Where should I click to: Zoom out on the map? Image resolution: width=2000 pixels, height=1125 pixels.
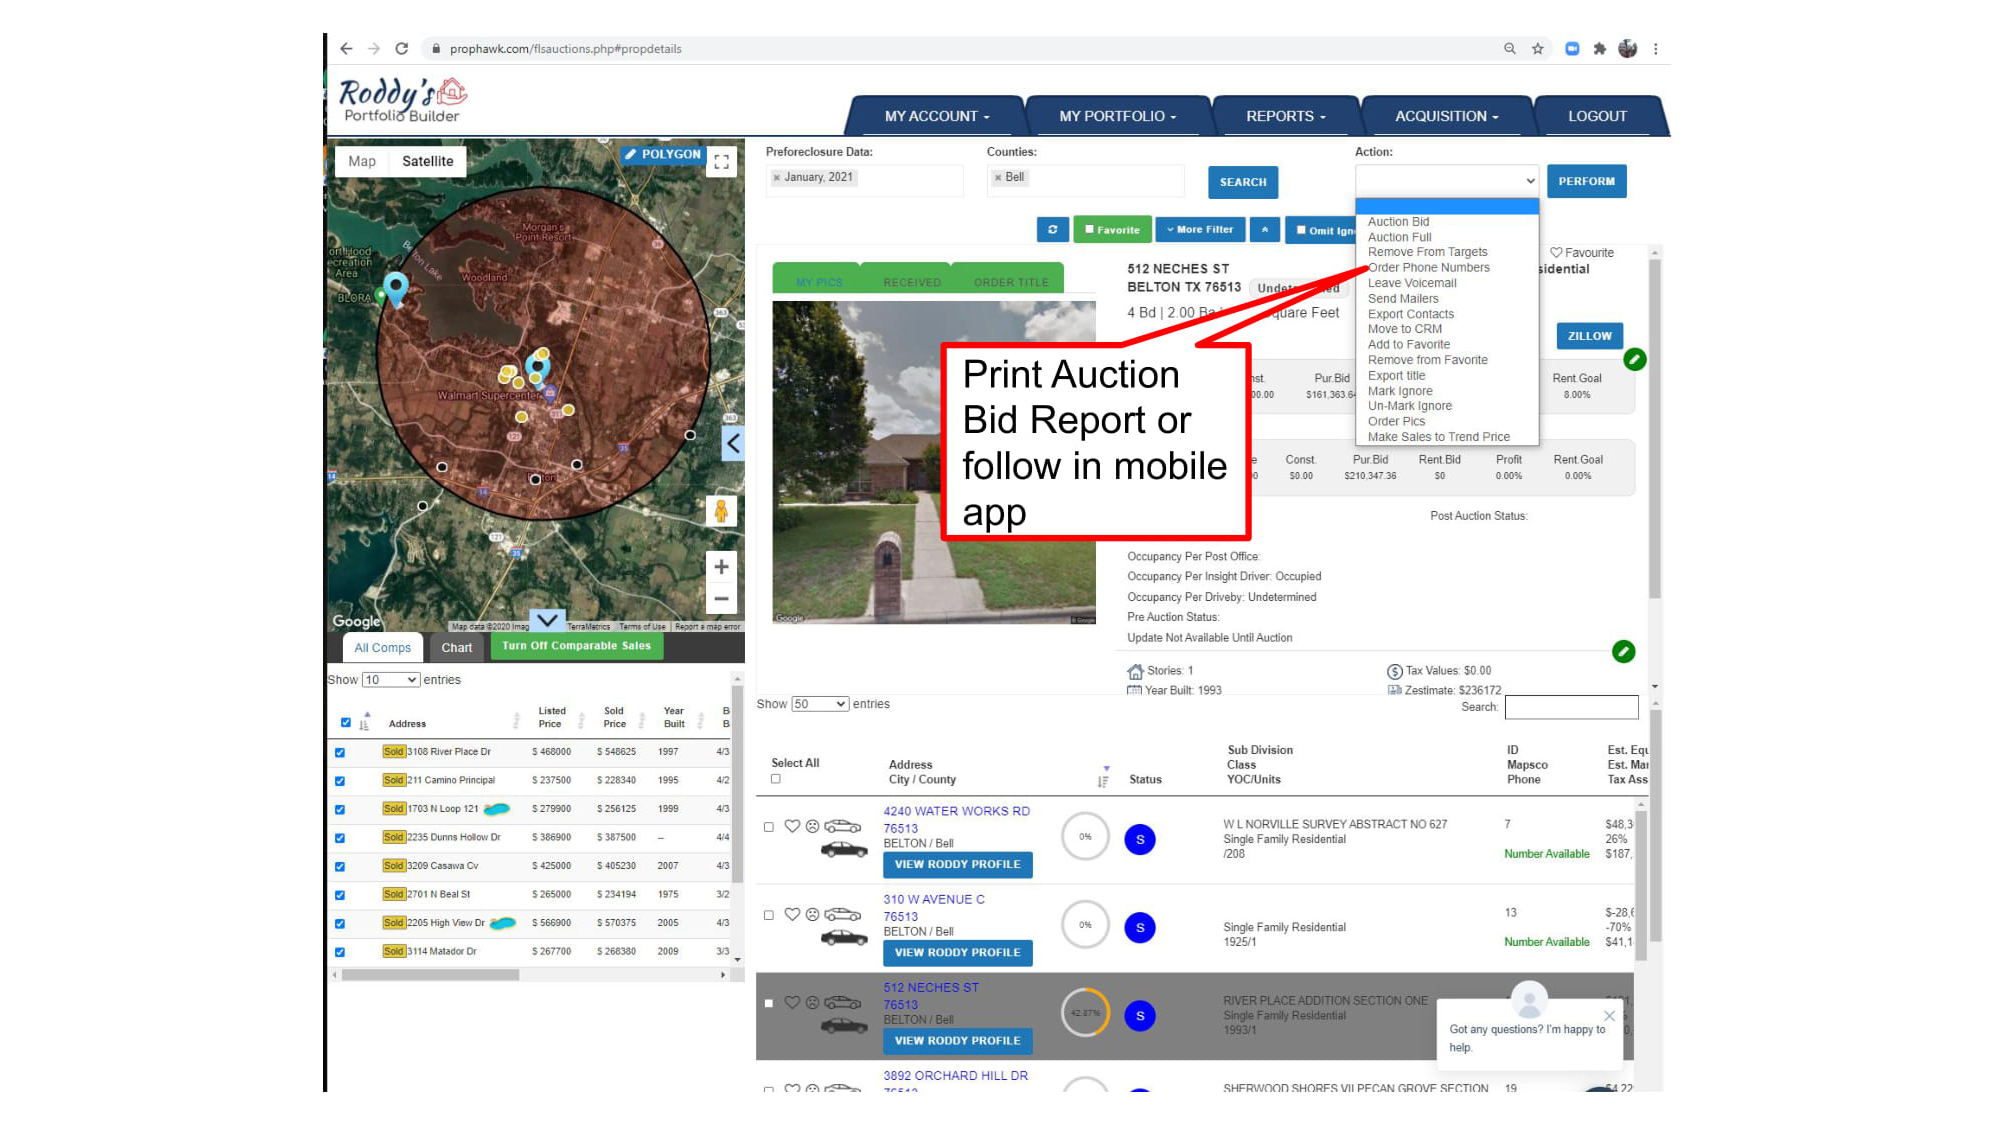pyautogui.click(x=721, y=599)
